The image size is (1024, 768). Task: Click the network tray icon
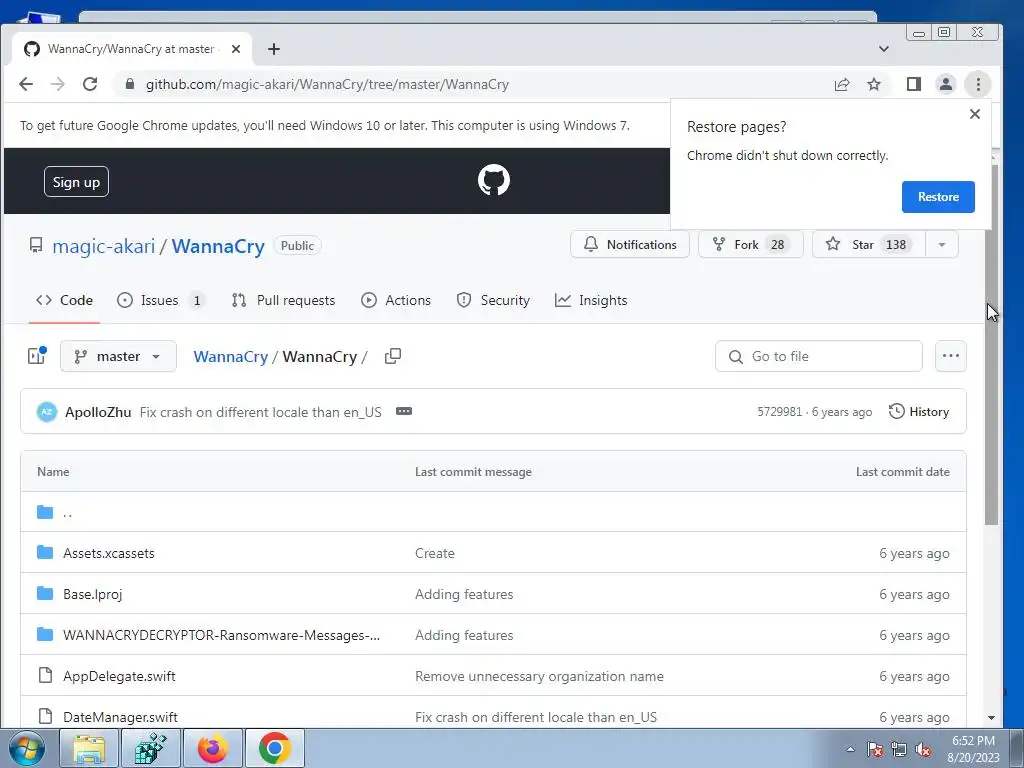coord(899,749)
